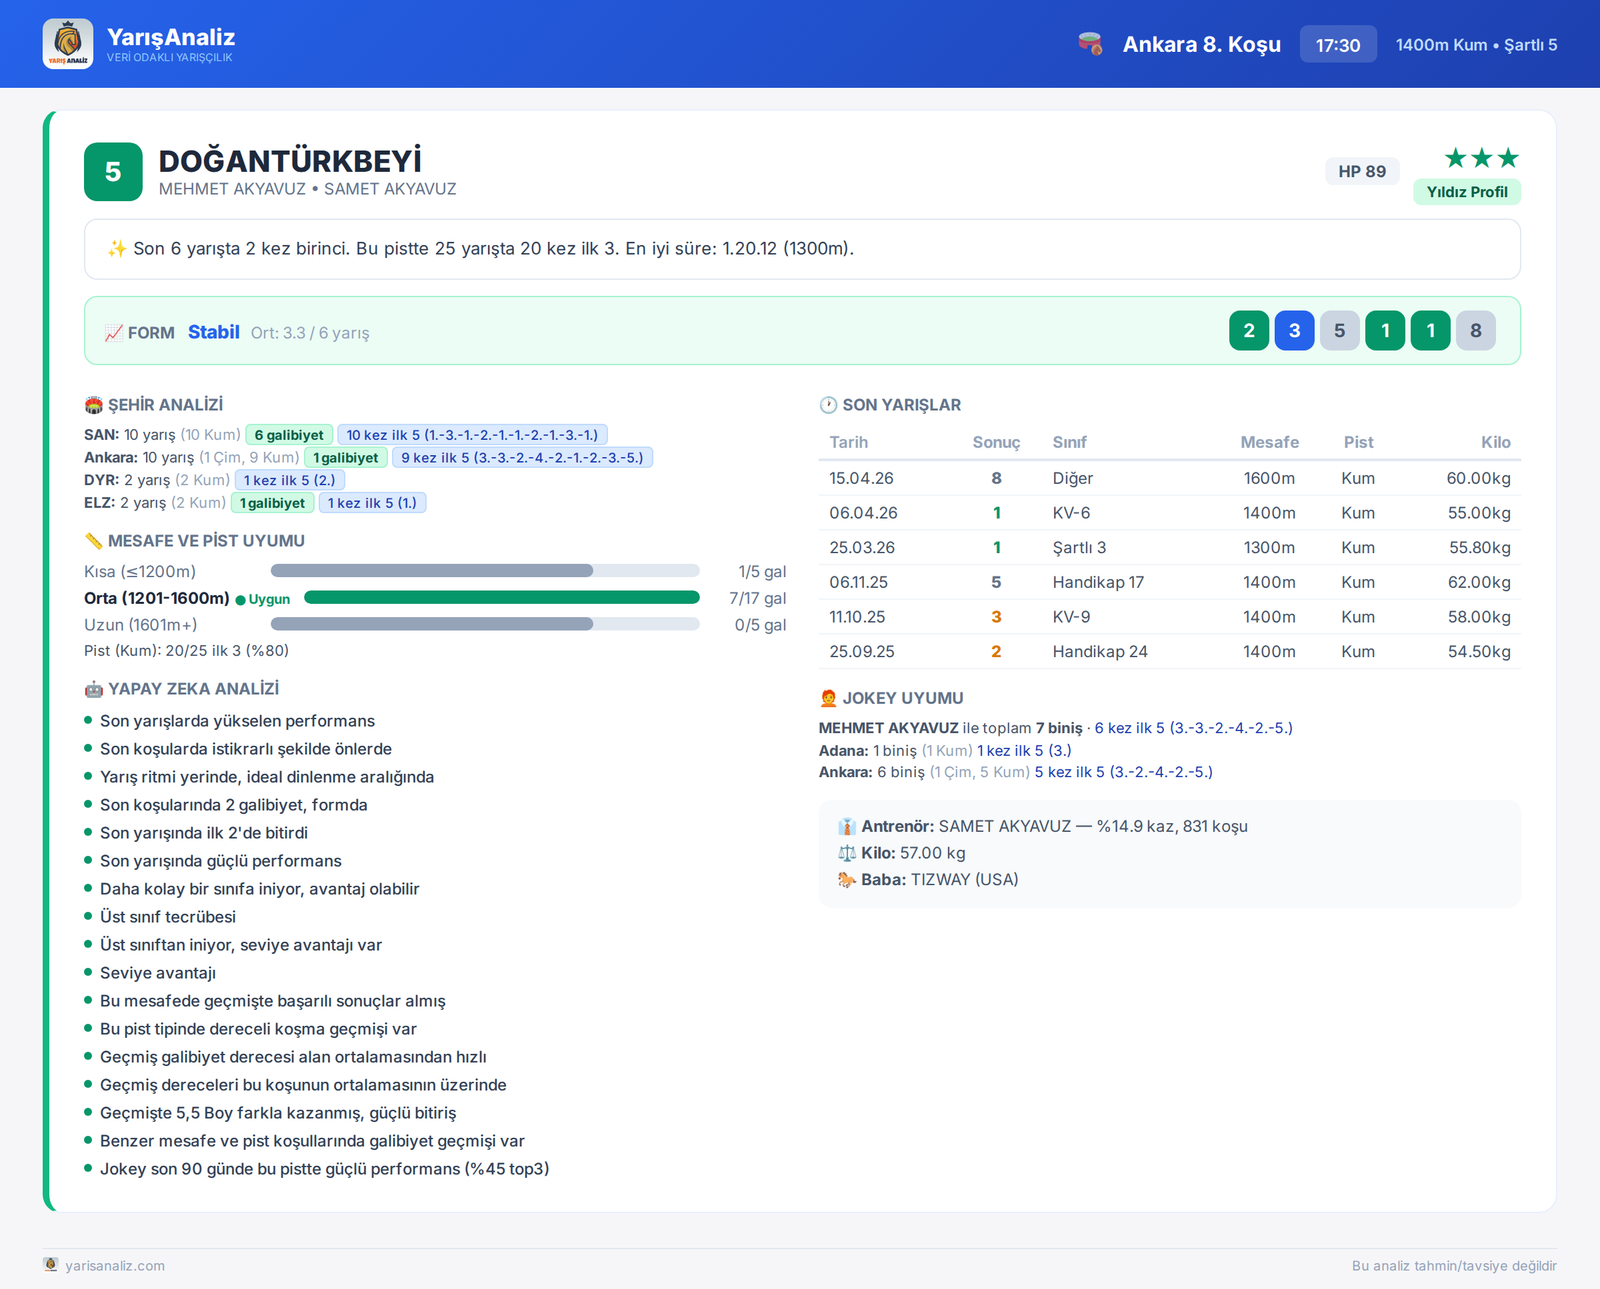Click the footer yarisanaliz.com logo icon
The image size is (1600, 1289).
tap(51, 1265)
